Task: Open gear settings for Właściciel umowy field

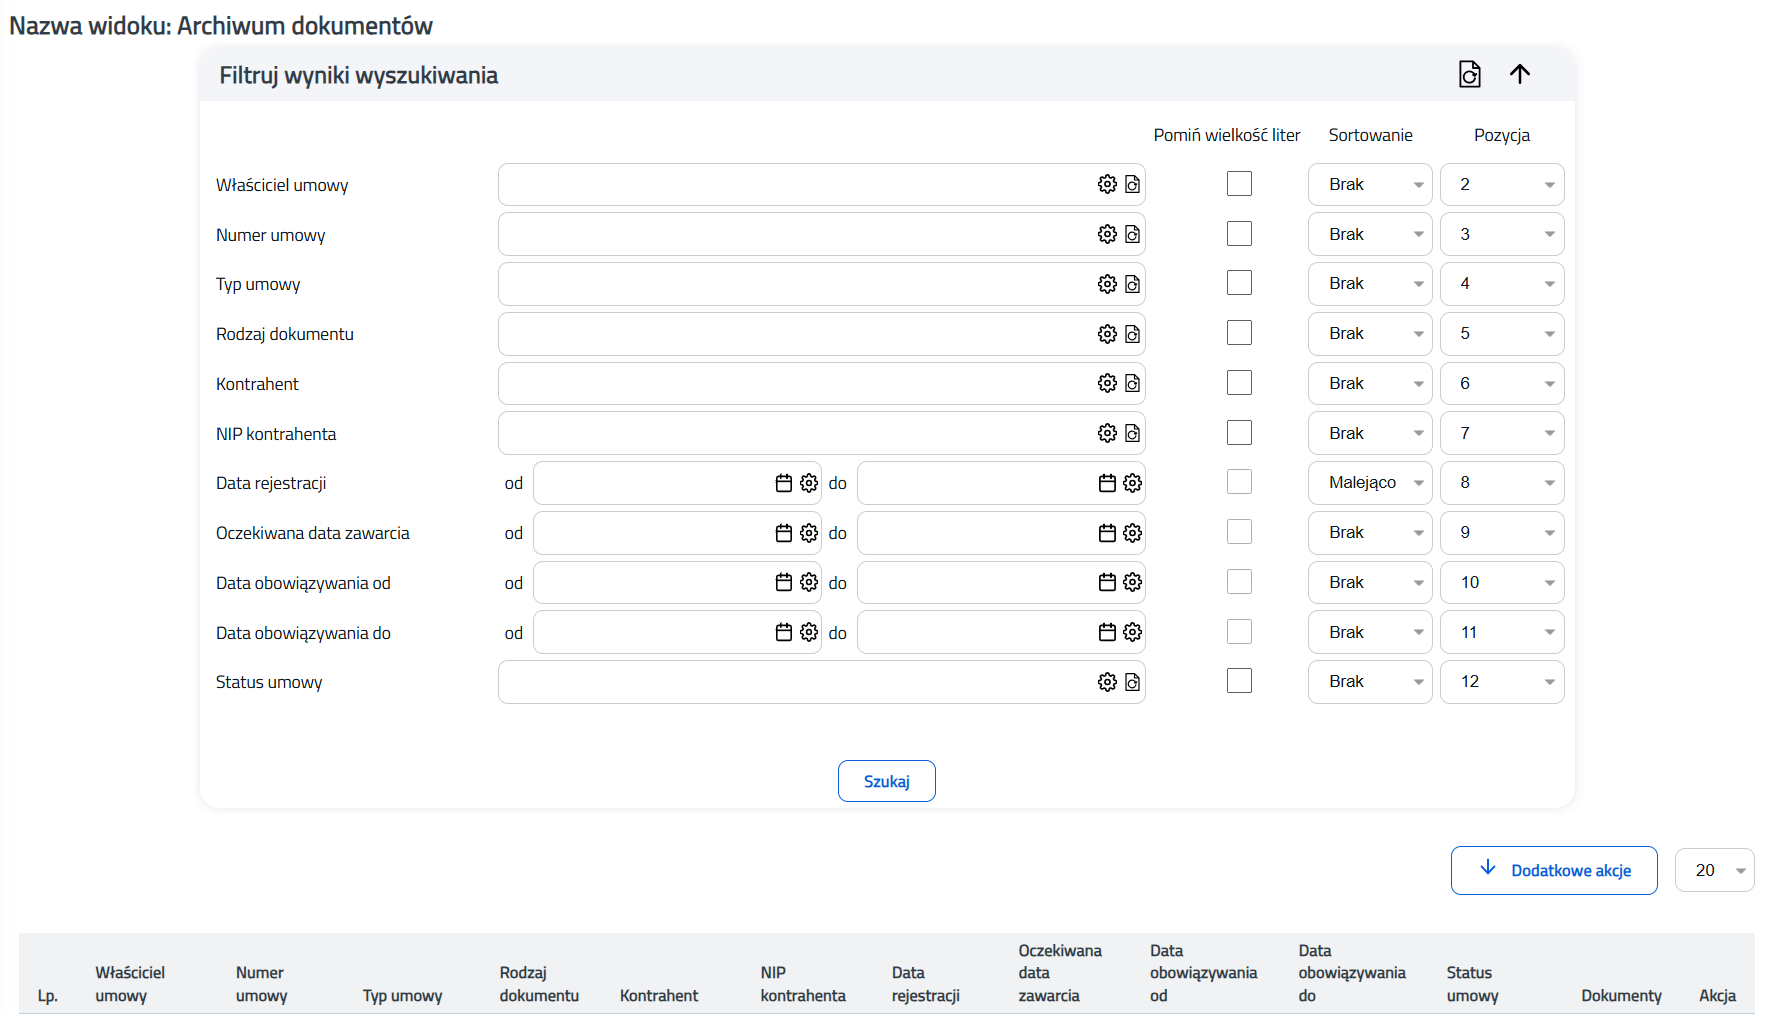Action: [x=1107, y=184]
